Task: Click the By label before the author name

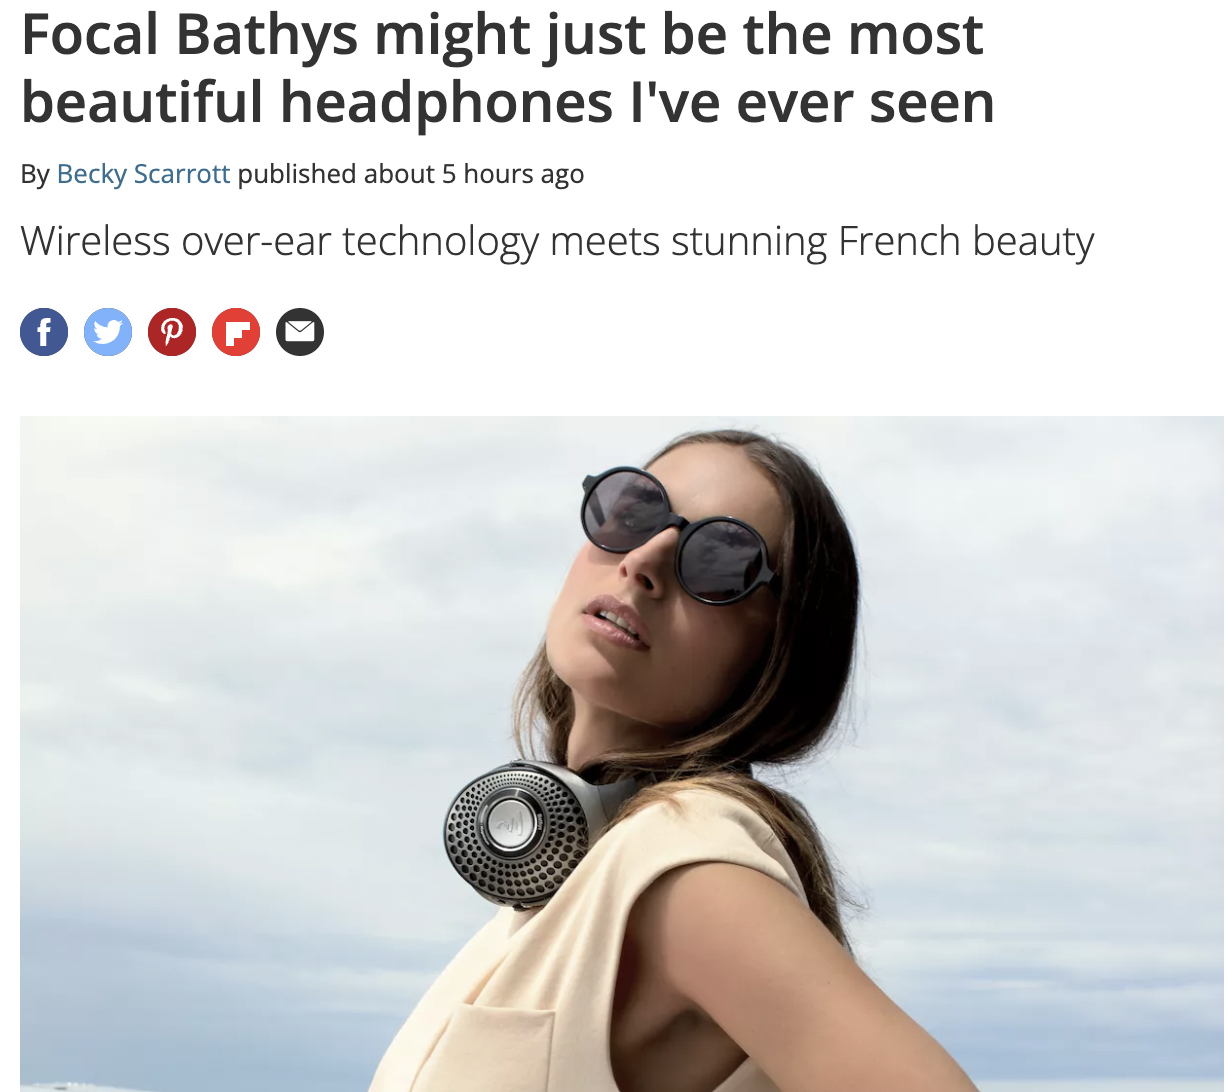Action: pos(35,175)
